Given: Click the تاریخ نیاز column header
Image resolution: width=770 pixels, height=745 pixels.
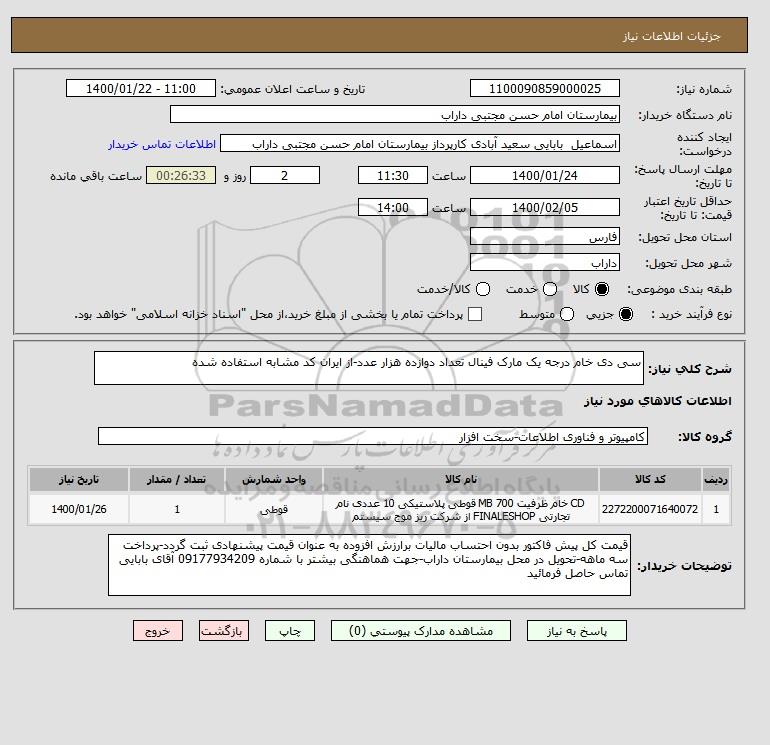Looking at the screenshot, I should [79, 479].
